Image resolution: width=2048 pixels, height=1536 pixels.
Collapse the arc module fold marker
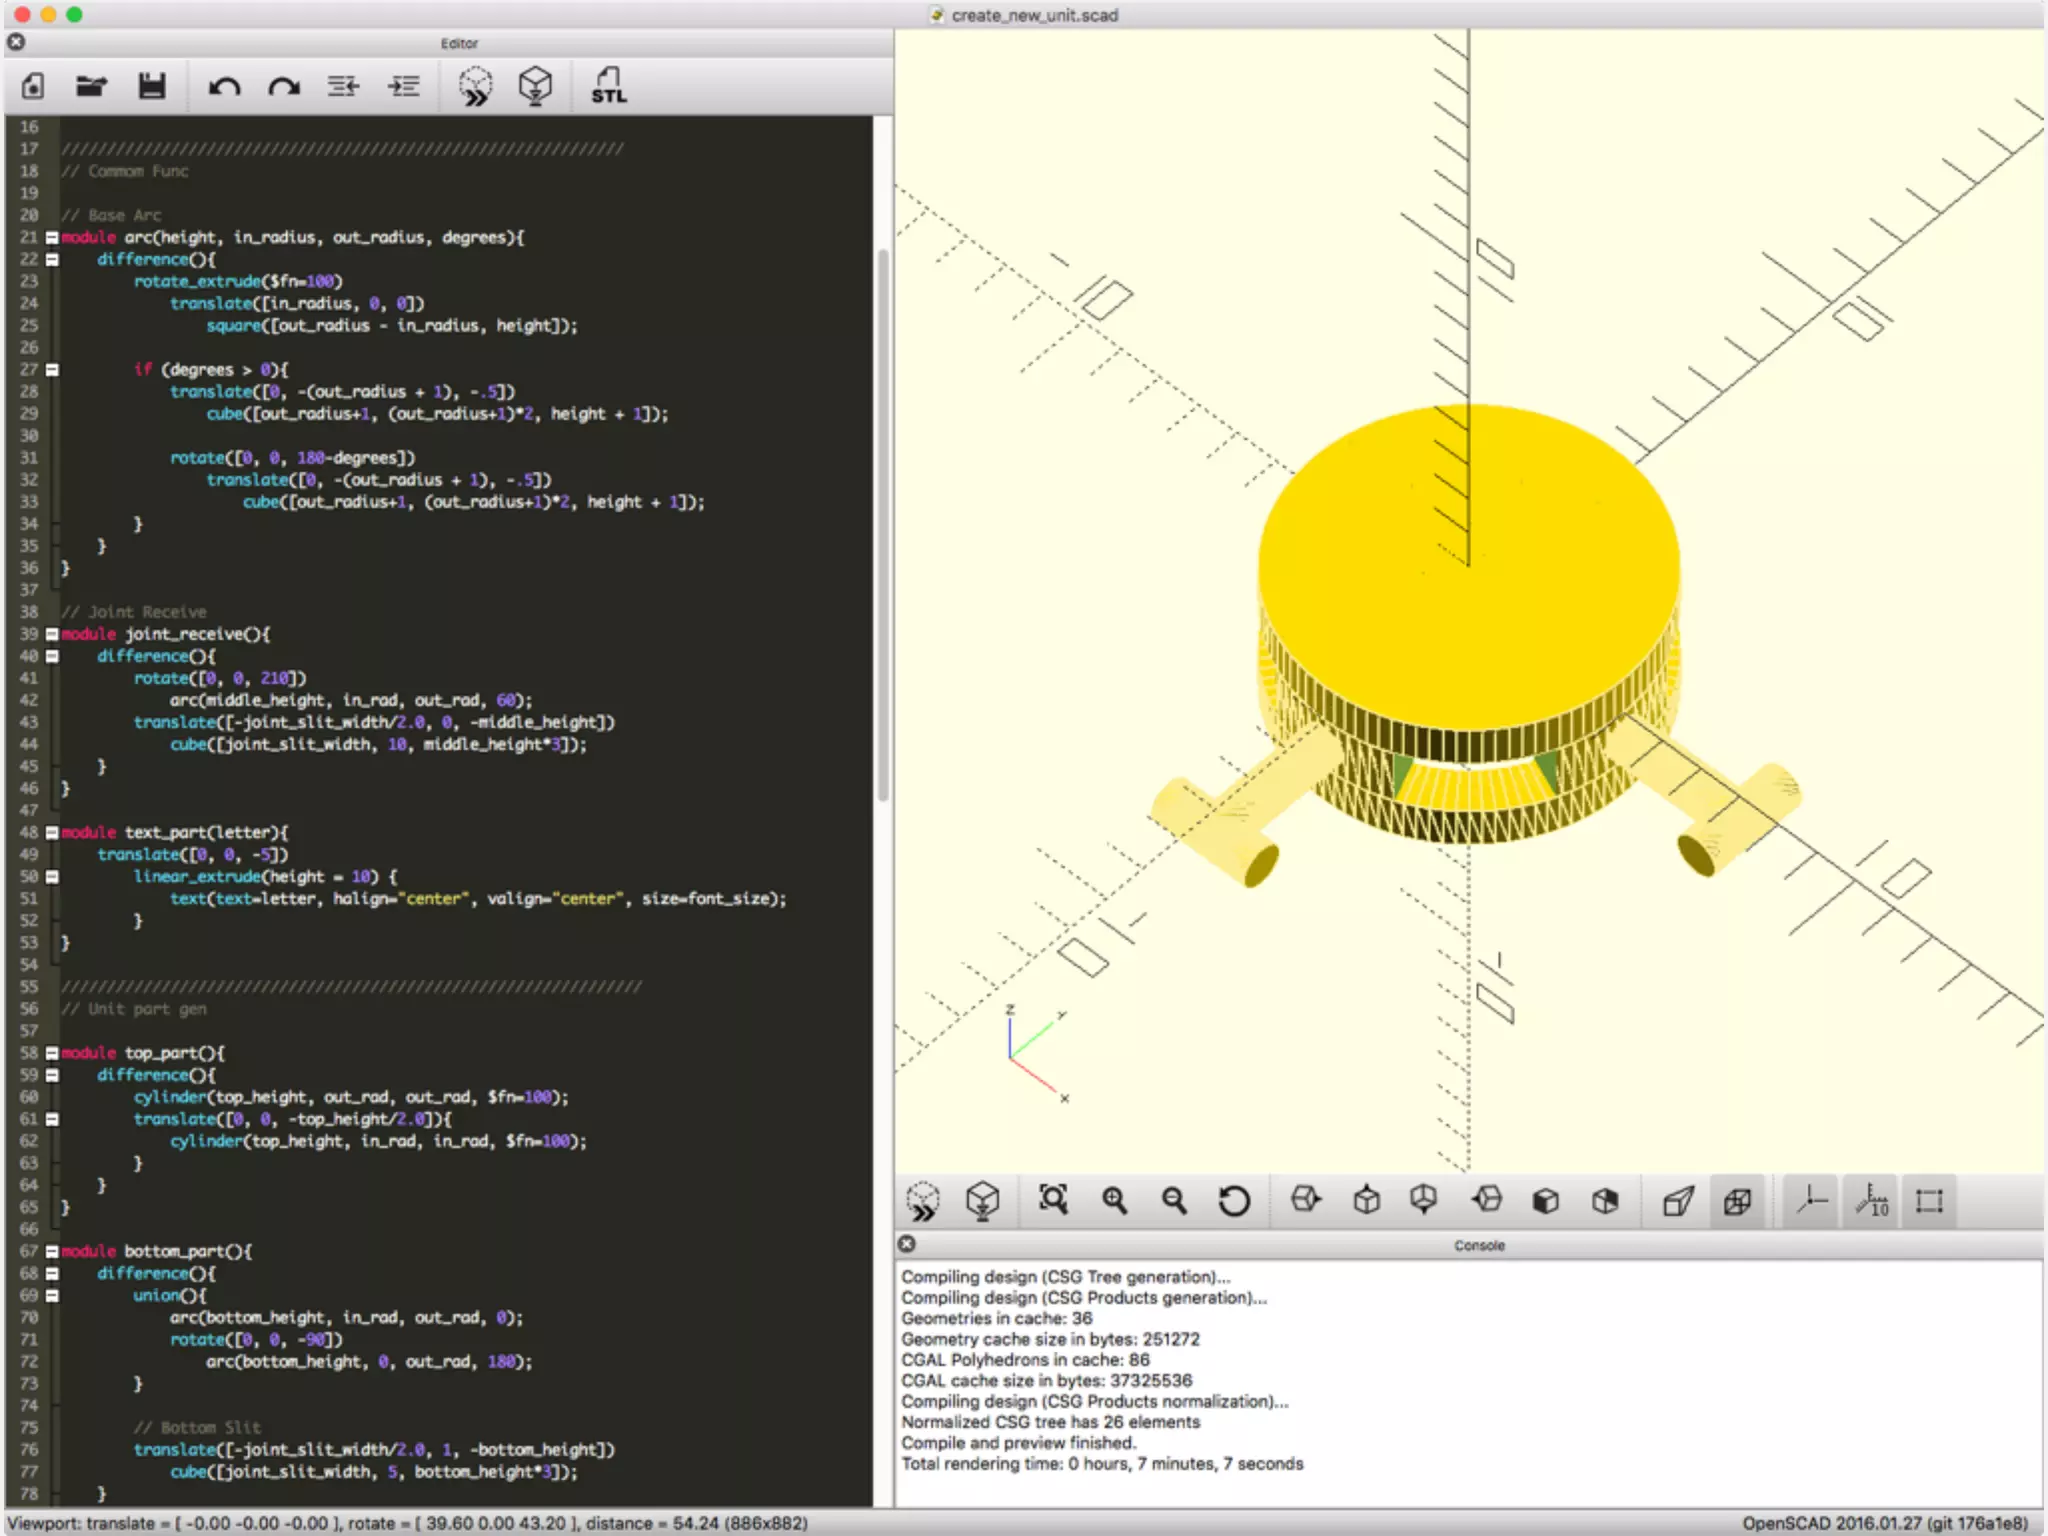tap(52, 238)
